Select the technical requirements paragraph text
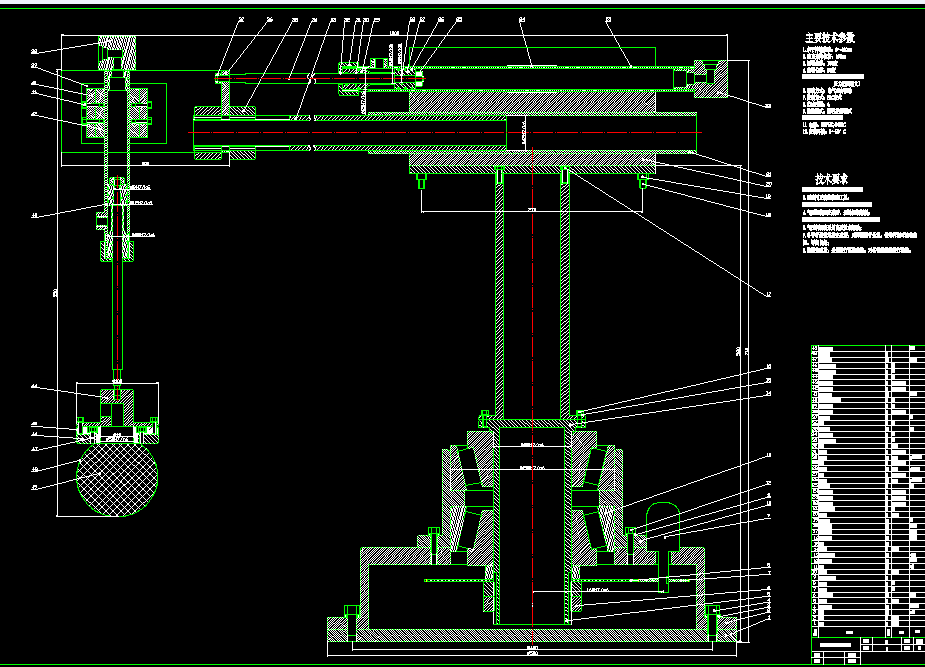This screenshot has width=925, height=667. (860, 221)
